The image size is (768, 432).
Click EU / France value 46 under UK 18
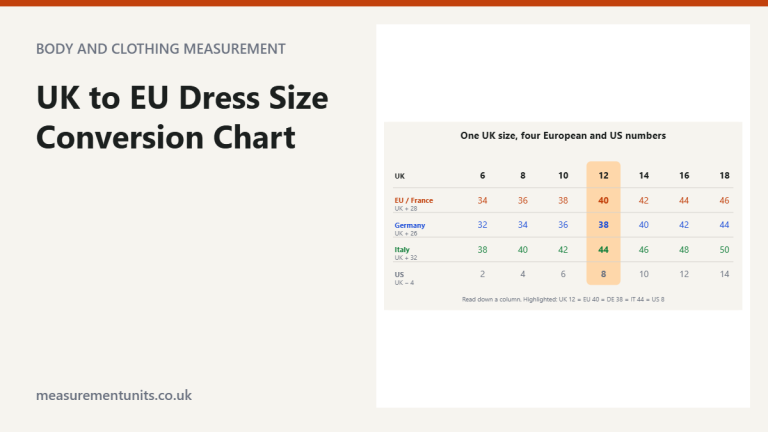(x=724, y=200)
